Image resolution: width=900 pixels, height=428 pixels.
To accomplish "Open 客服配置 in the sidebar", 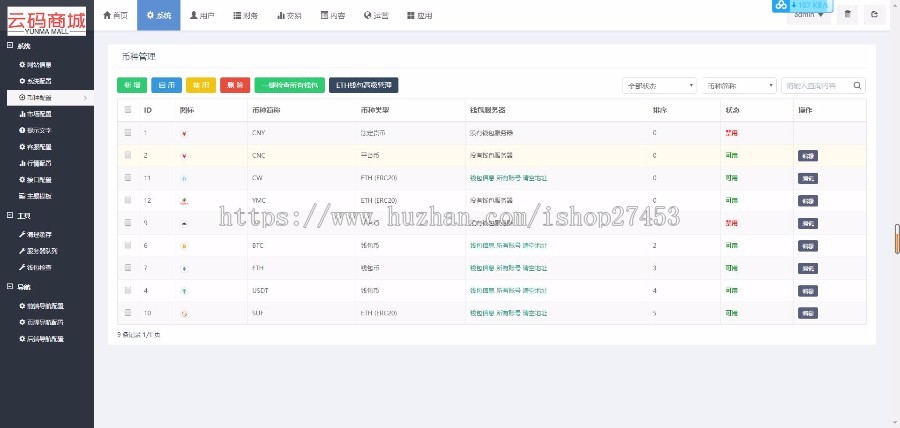I will pyautogui.click(x=36, y=147).
